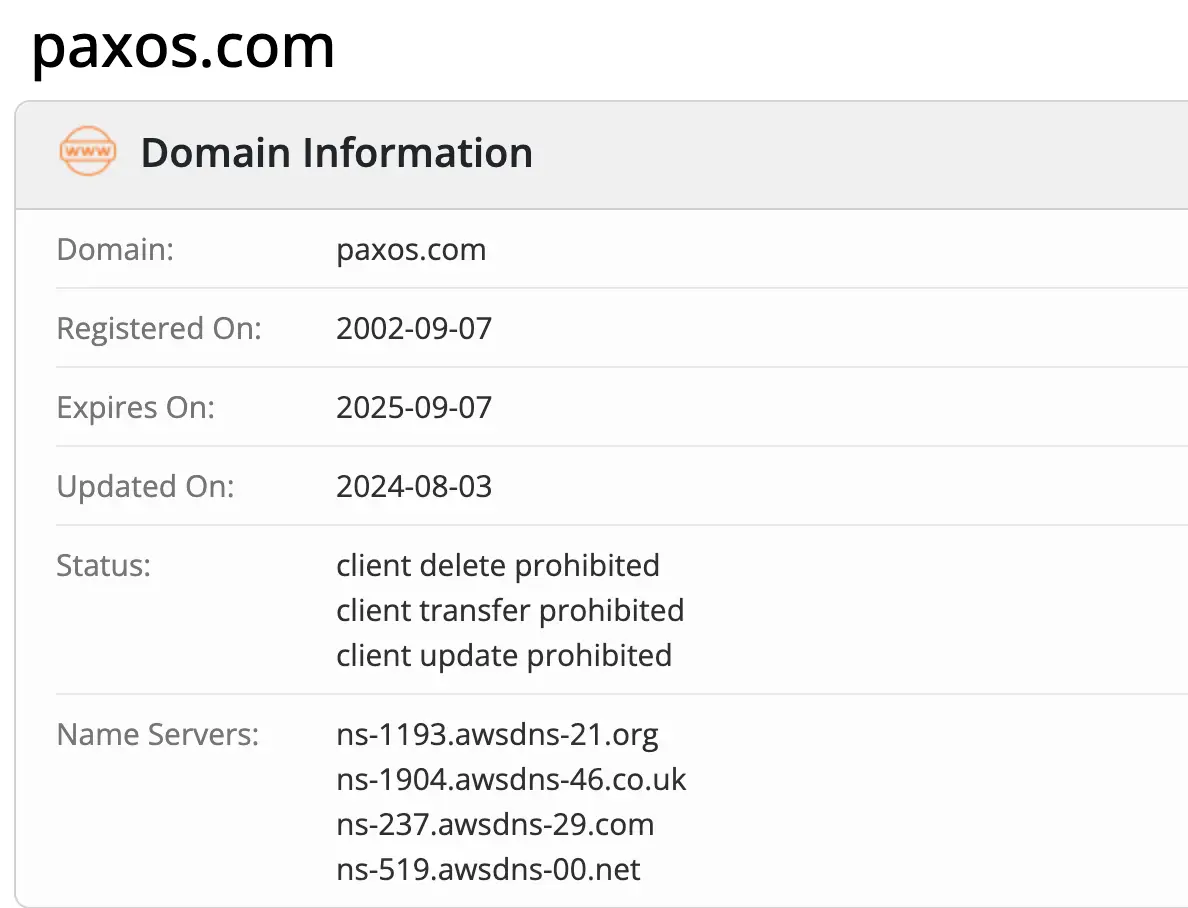Screen dimensions: 1188x908
Task: Click the client transfer prohibited status
Action: coord(510,610)
